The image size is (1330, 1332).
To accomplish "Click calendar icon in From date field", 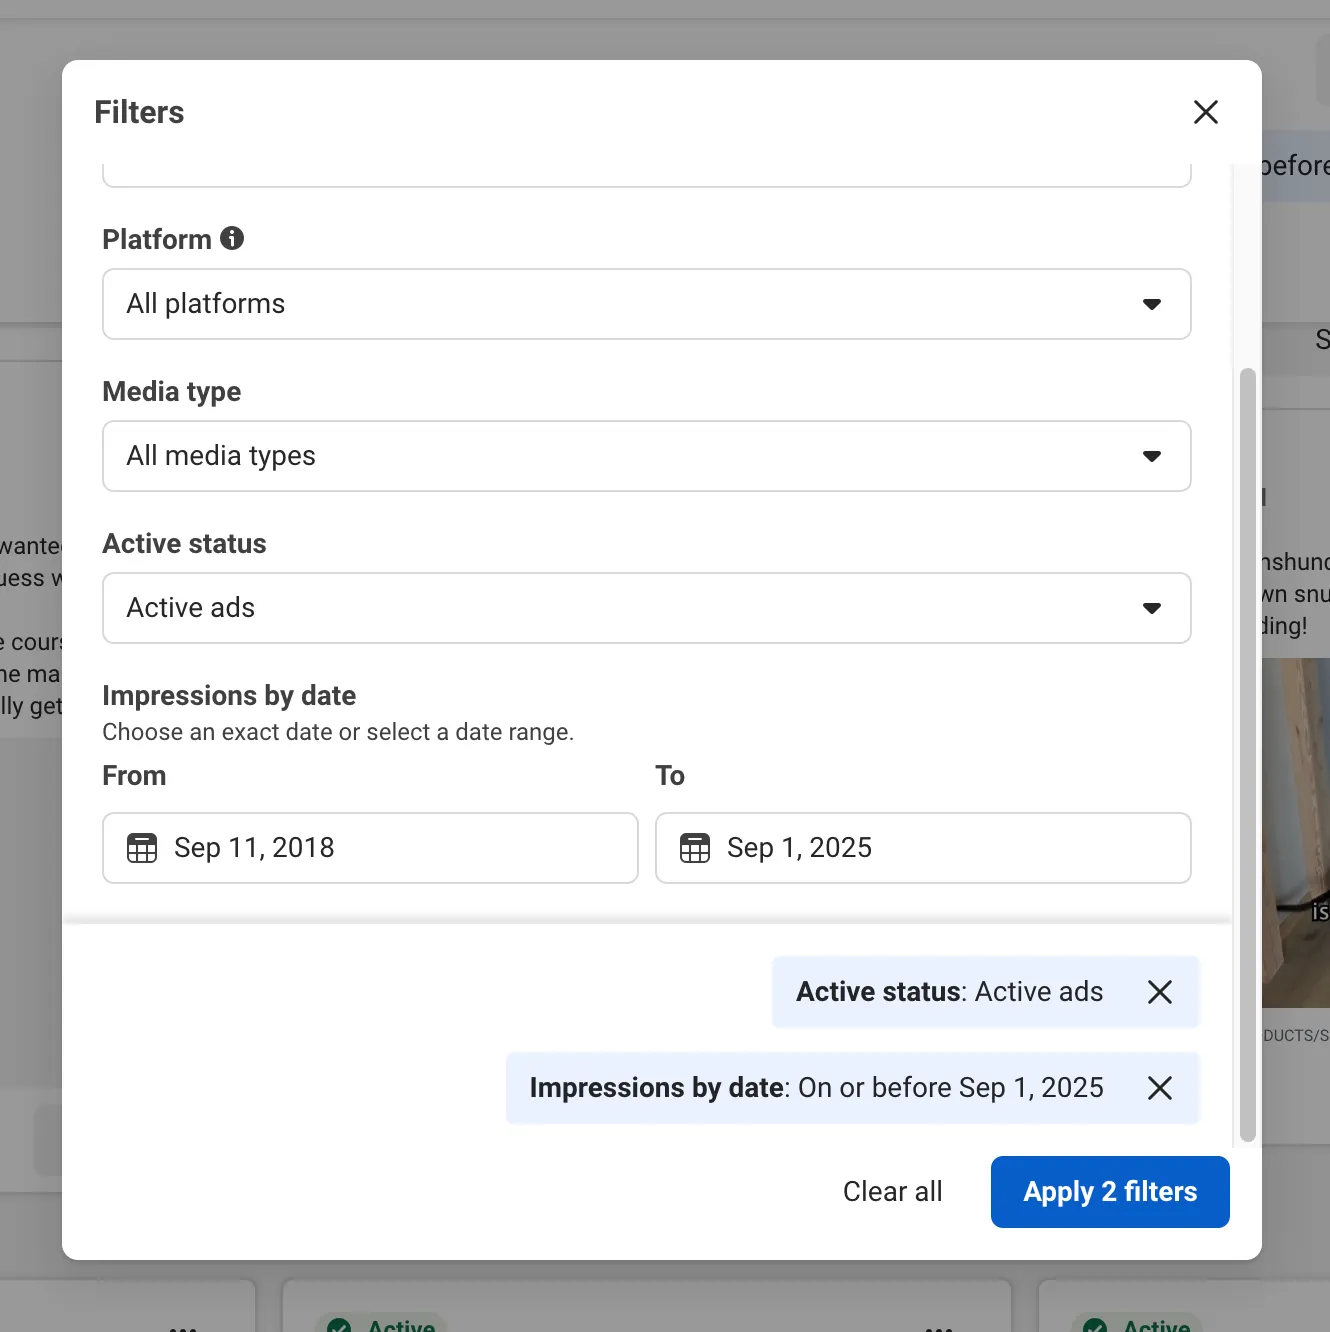I will pyautogui.click(x=142, y=848).
